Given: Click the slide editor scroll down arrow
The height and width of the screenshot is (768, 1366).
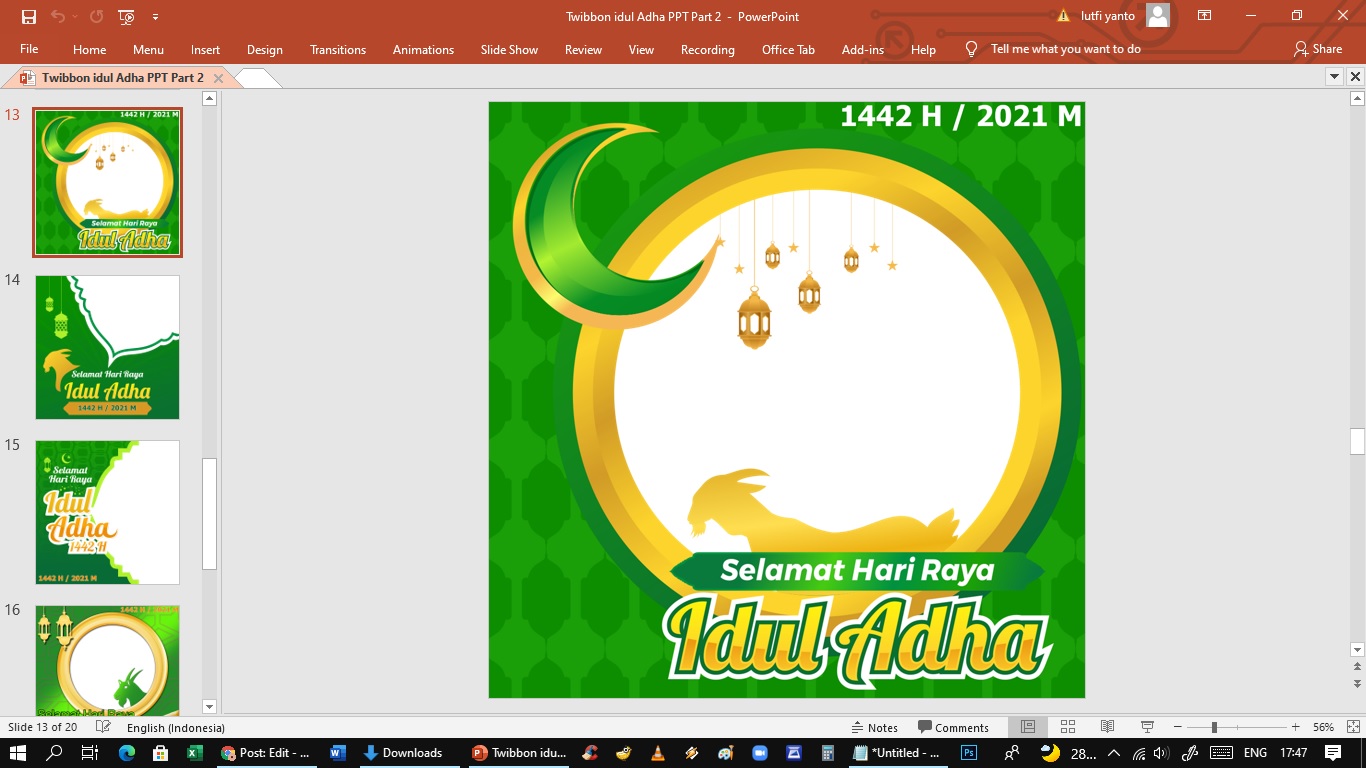Looking at the screenshot, I should click(x=1357, y=649).
